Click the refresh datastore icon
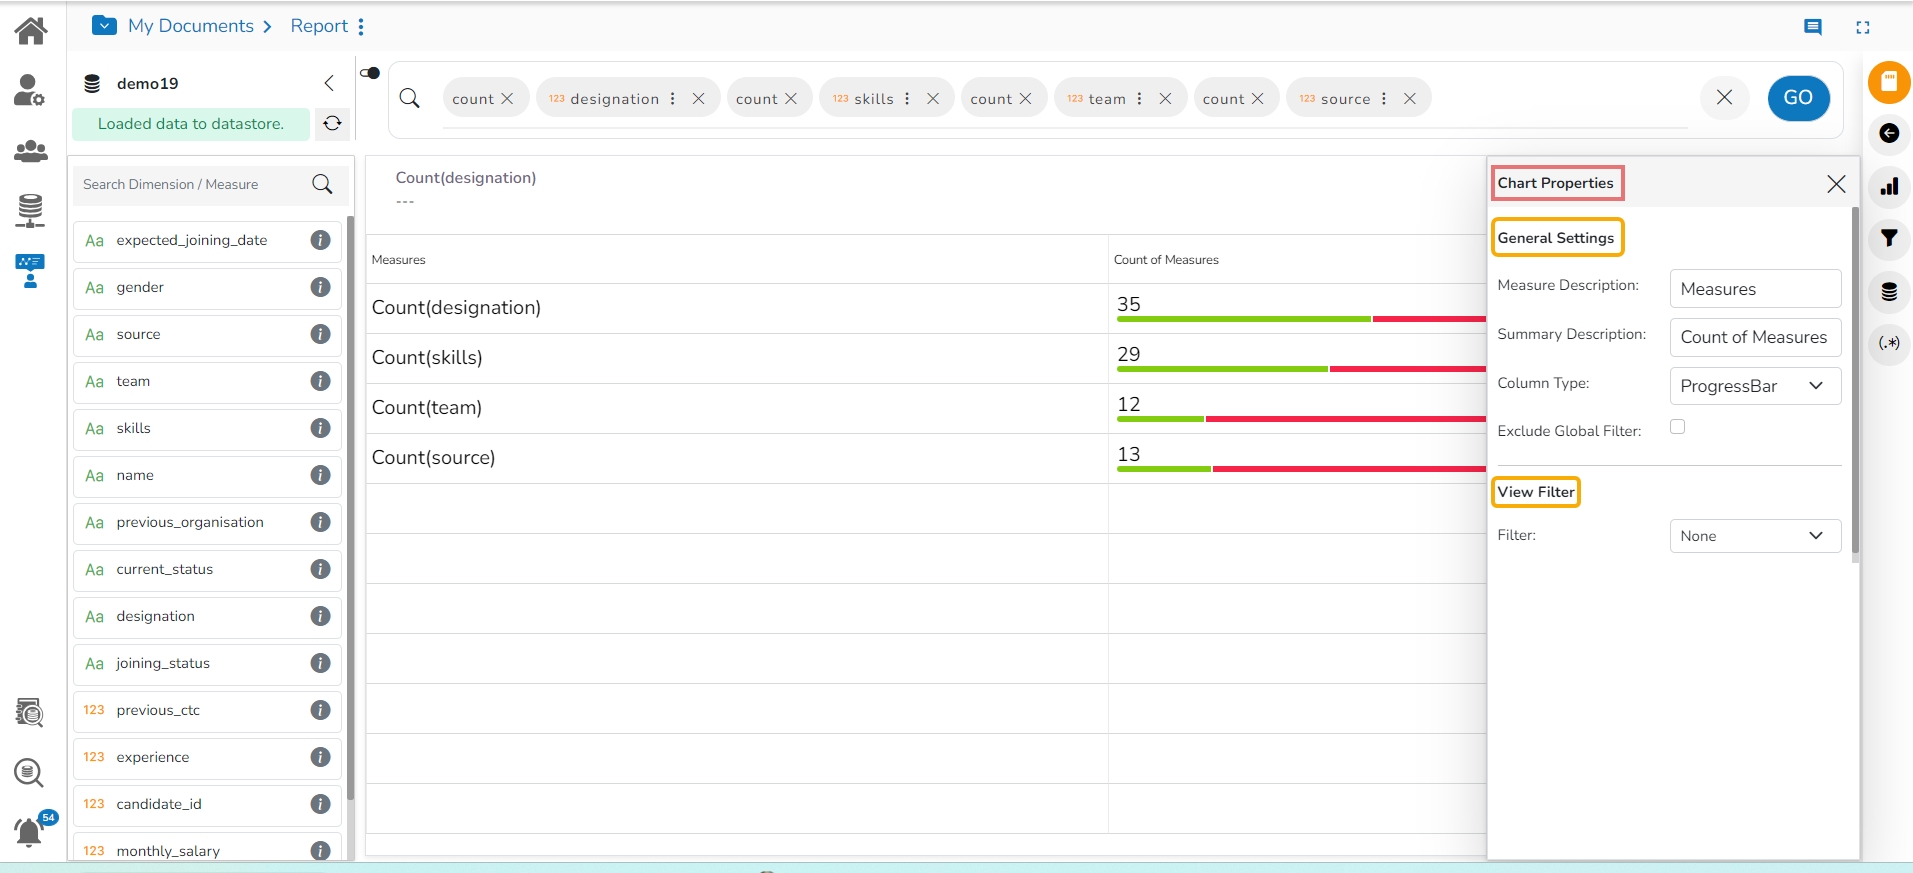Screen dimensions: 1913x873 (333, 123)
